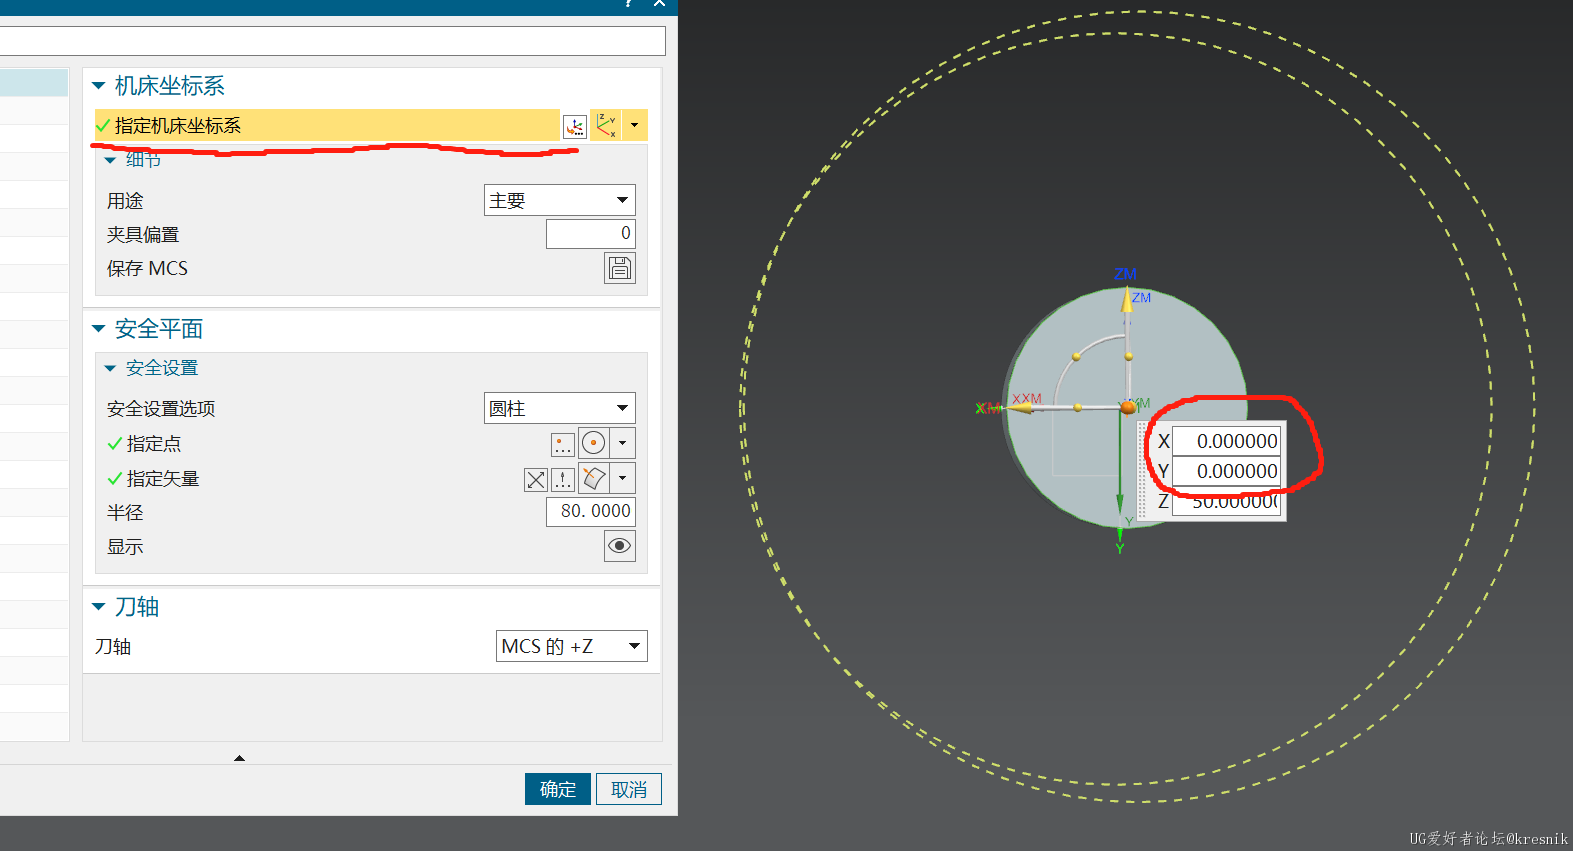Image resolution: width=1573 pixels, height=851 pixels.
Task: Collapse the 刀轴 section
Action: pyautogui.click(x=98, y=607)
